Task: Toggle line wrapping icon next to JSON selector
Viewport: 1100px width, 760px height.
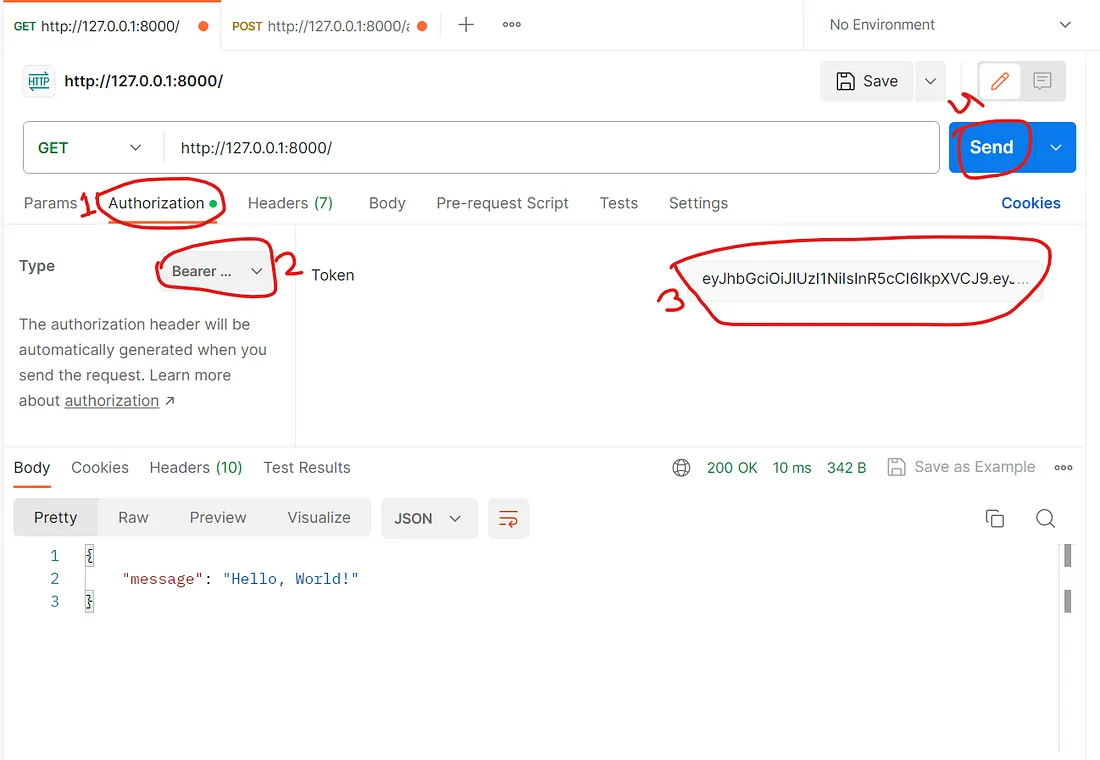Action: 508,518
